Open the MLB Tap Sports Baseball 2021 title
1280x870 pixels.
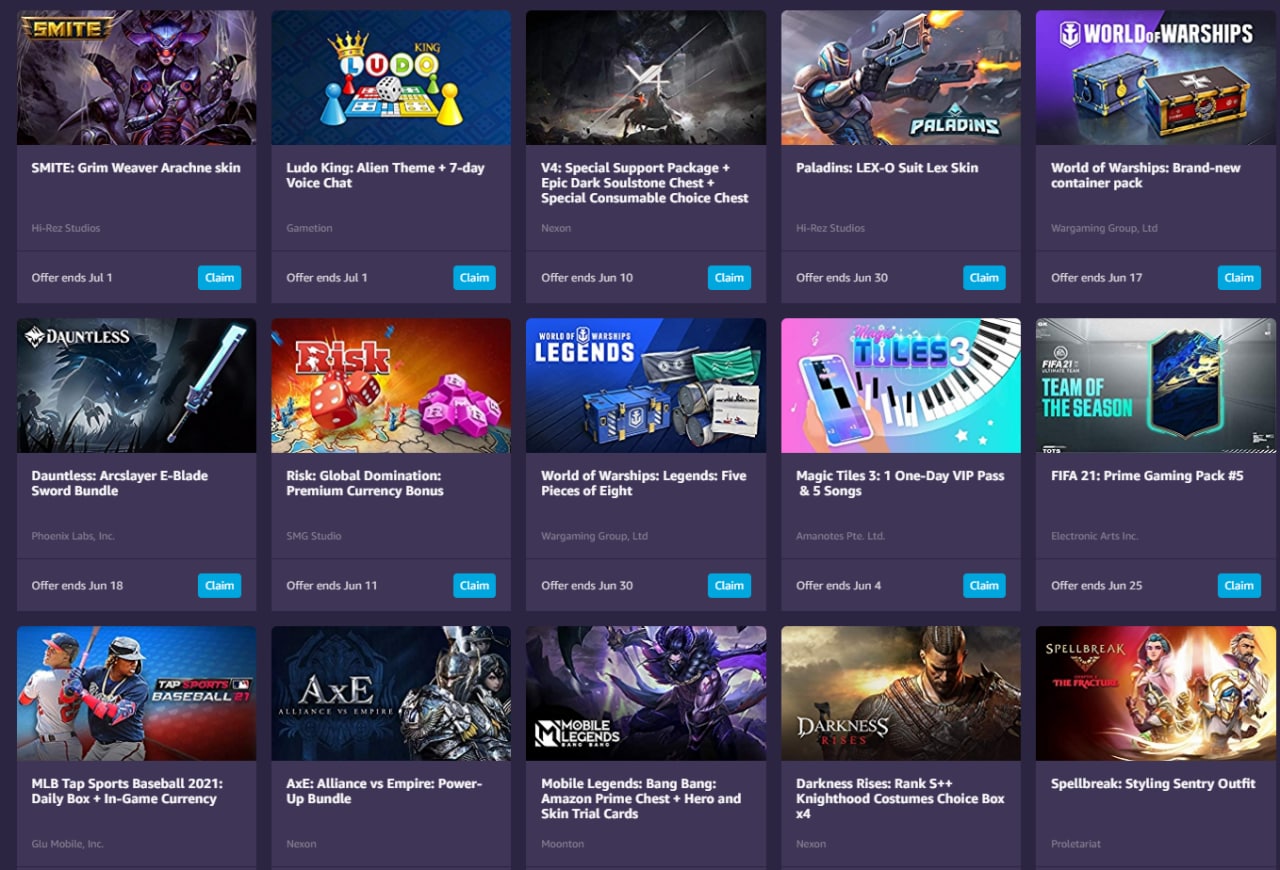coord(127,791)
